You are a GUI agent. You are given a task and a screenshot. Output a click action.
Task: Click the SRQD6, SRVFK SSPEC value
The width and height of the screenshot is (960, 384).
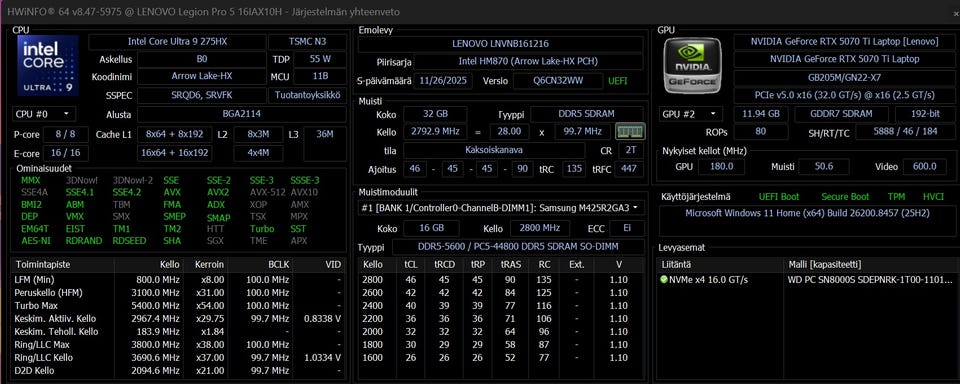click(201, 95)
